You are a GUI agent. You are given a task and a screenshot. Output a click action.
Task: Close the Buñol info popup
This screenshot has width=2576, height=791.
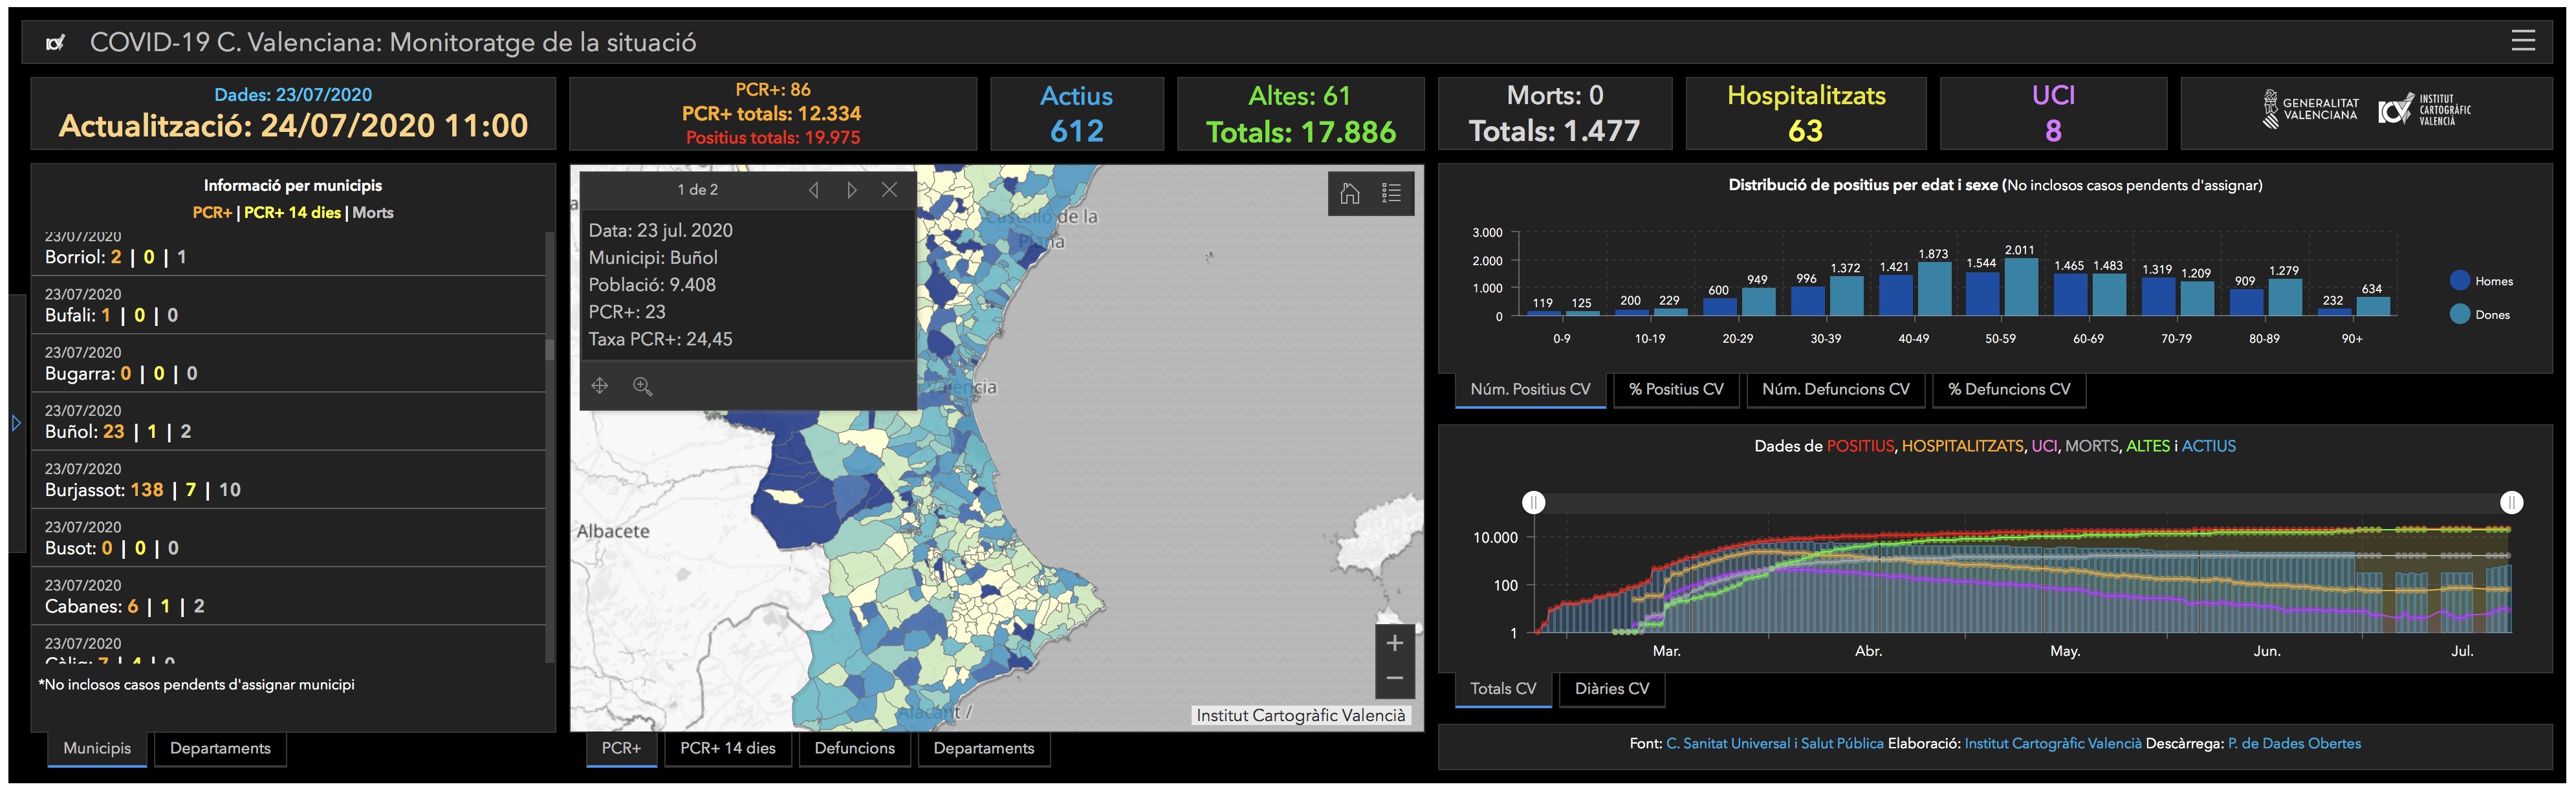pos(889,190)
